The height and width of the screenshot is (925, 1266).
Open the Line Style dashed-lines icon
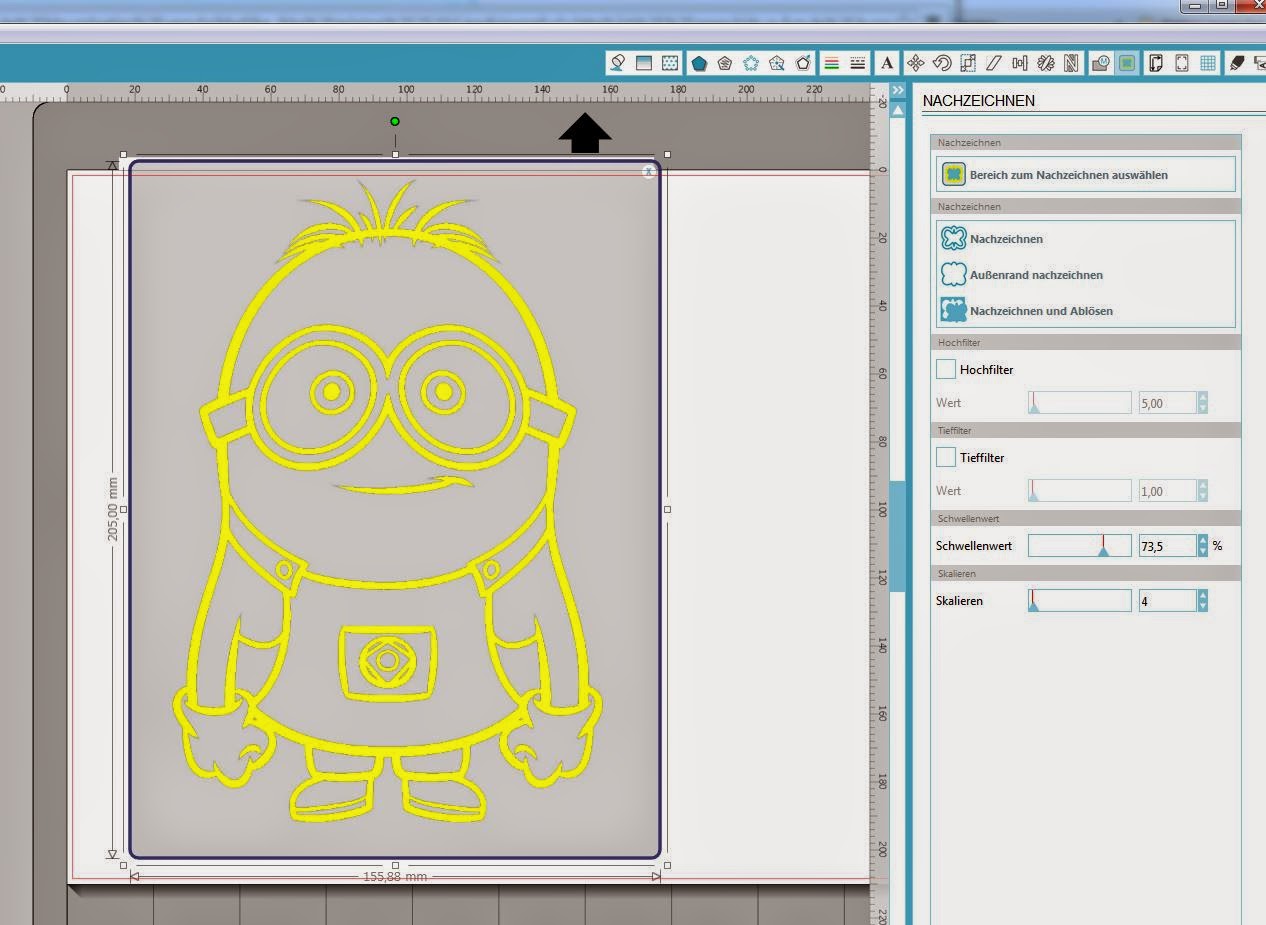pos(857,63)
